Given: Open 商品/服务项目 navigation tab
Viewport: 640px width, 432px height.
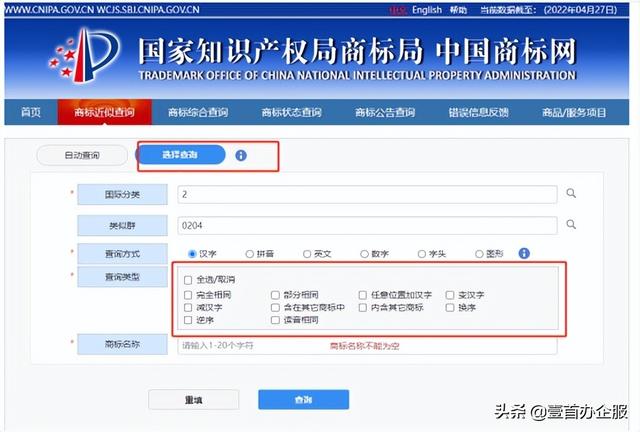Looking at the screenshot, I should pyautogui.click(x=574, y=112).
